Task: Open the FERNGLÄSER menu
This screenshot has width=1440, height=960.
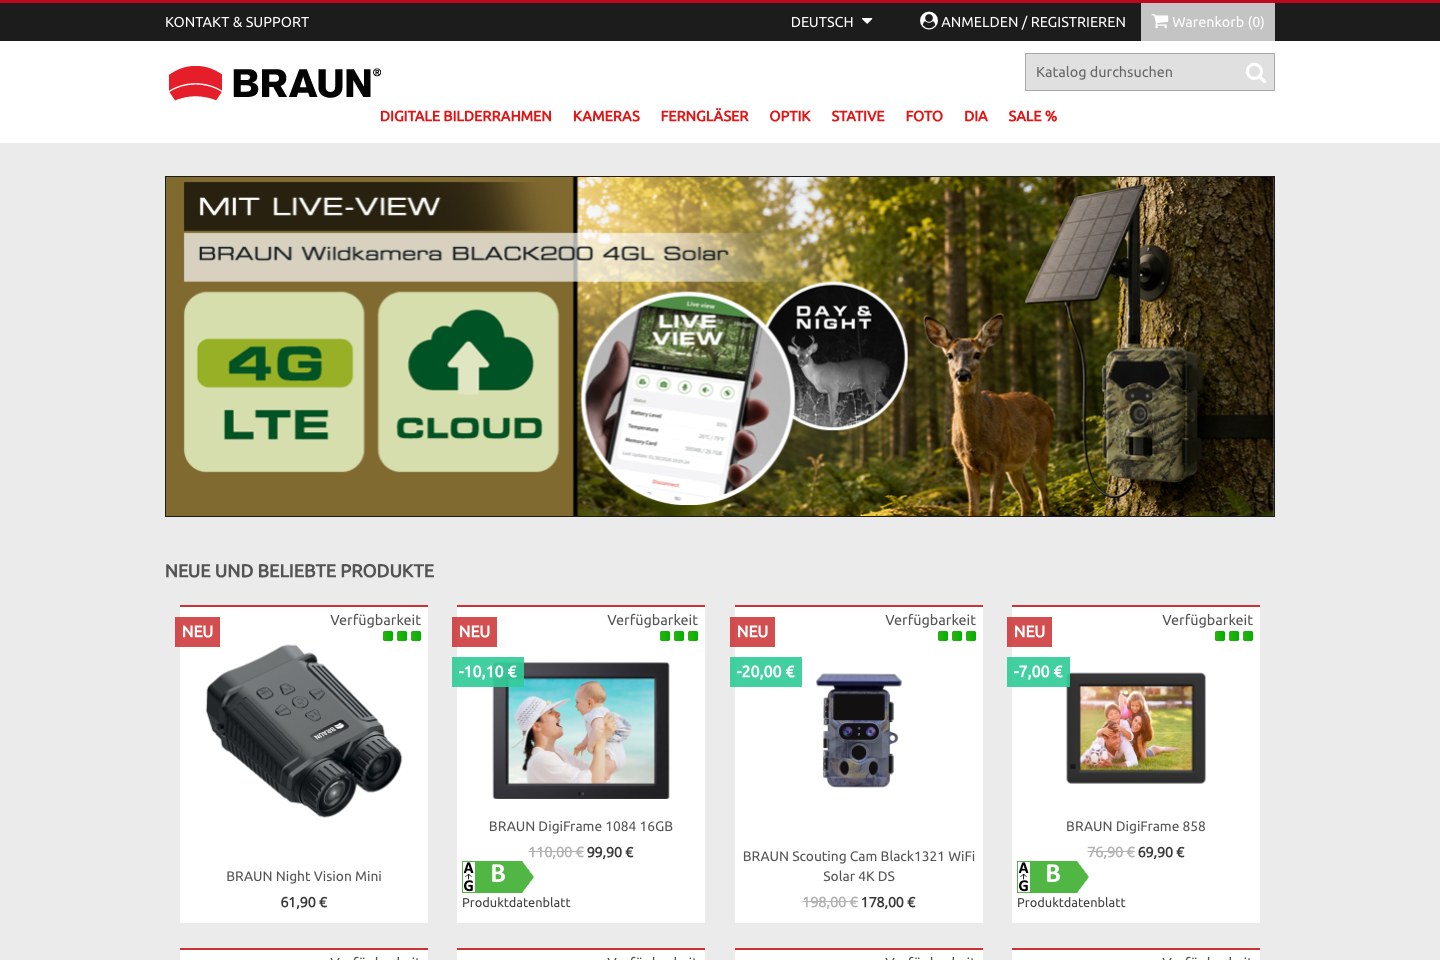Action: 704,116
